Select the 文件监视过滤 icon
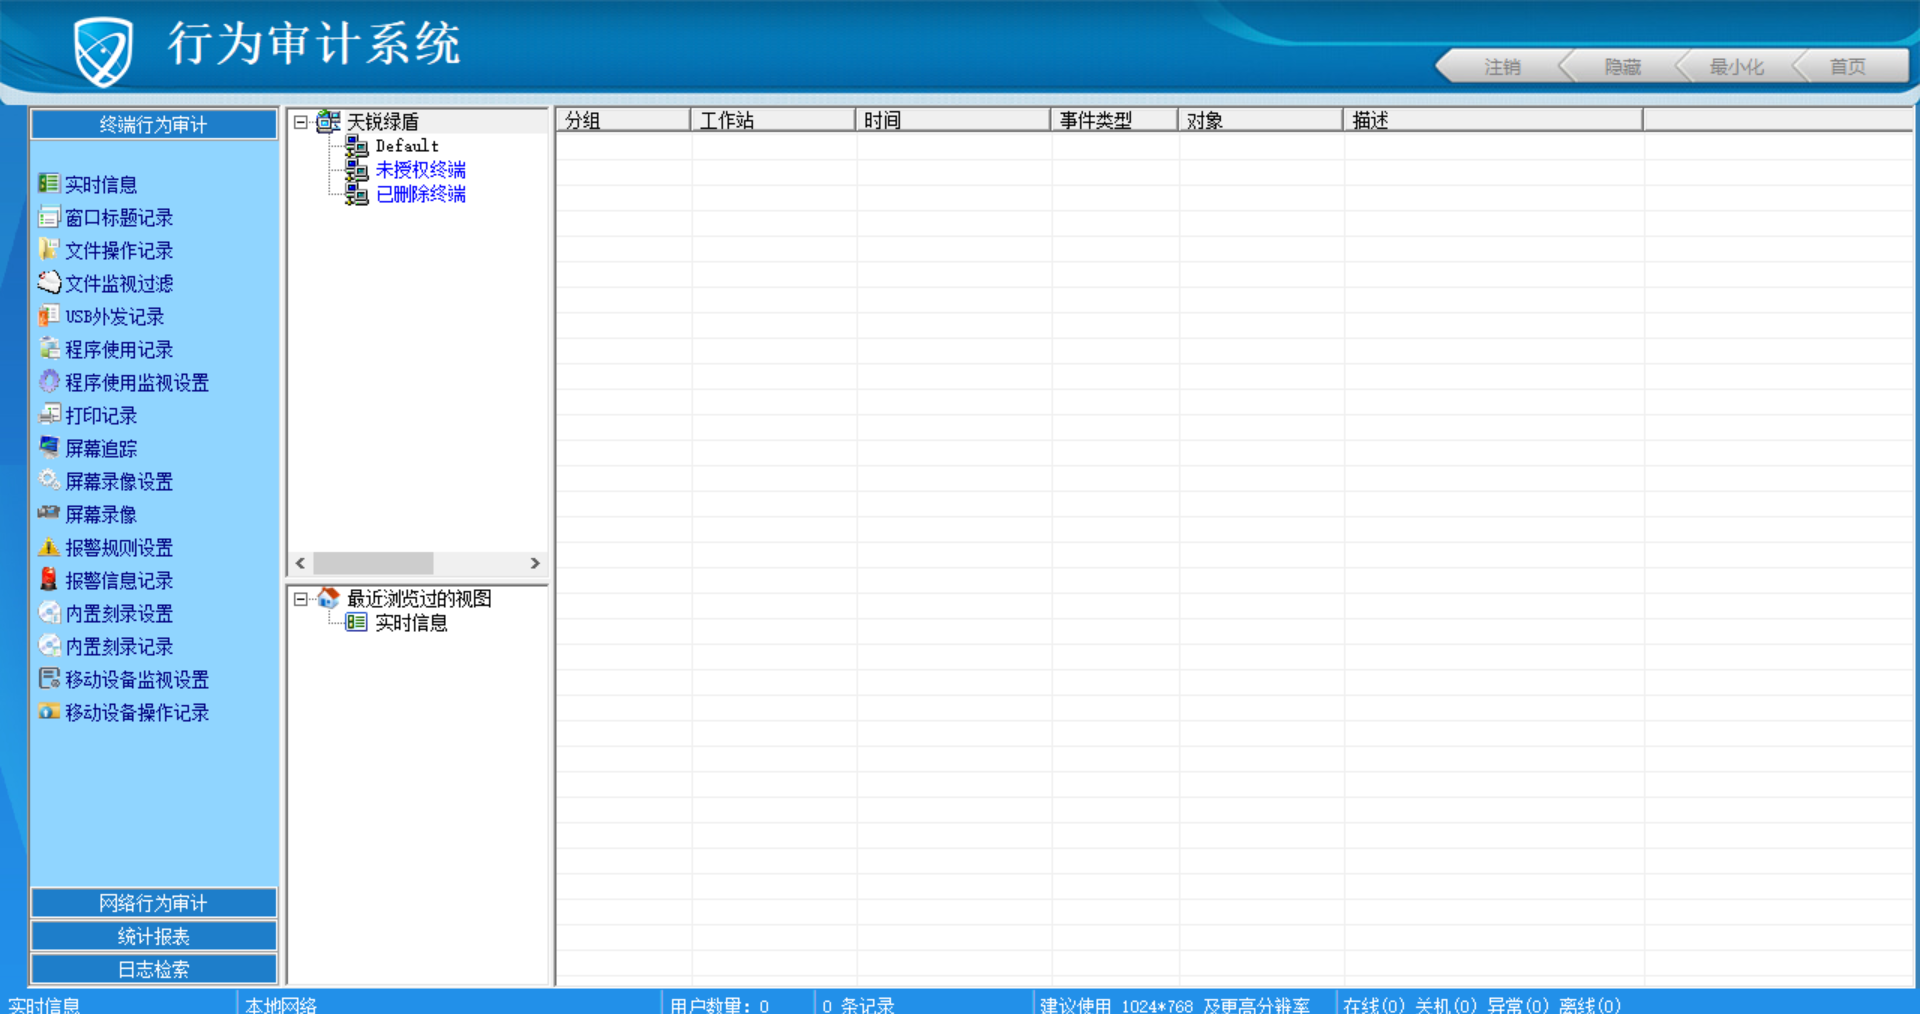The height and width of the screenshot is (1014, 1920). point(48,282)
